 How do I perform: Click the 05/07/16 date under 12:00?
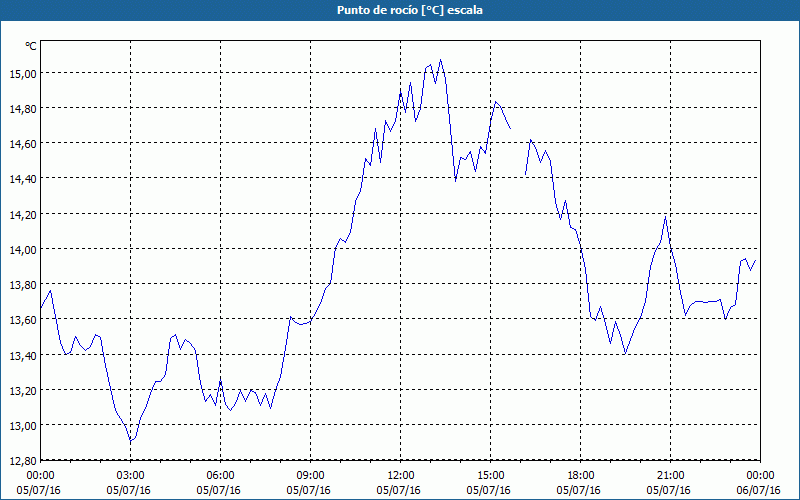[398, 490]
